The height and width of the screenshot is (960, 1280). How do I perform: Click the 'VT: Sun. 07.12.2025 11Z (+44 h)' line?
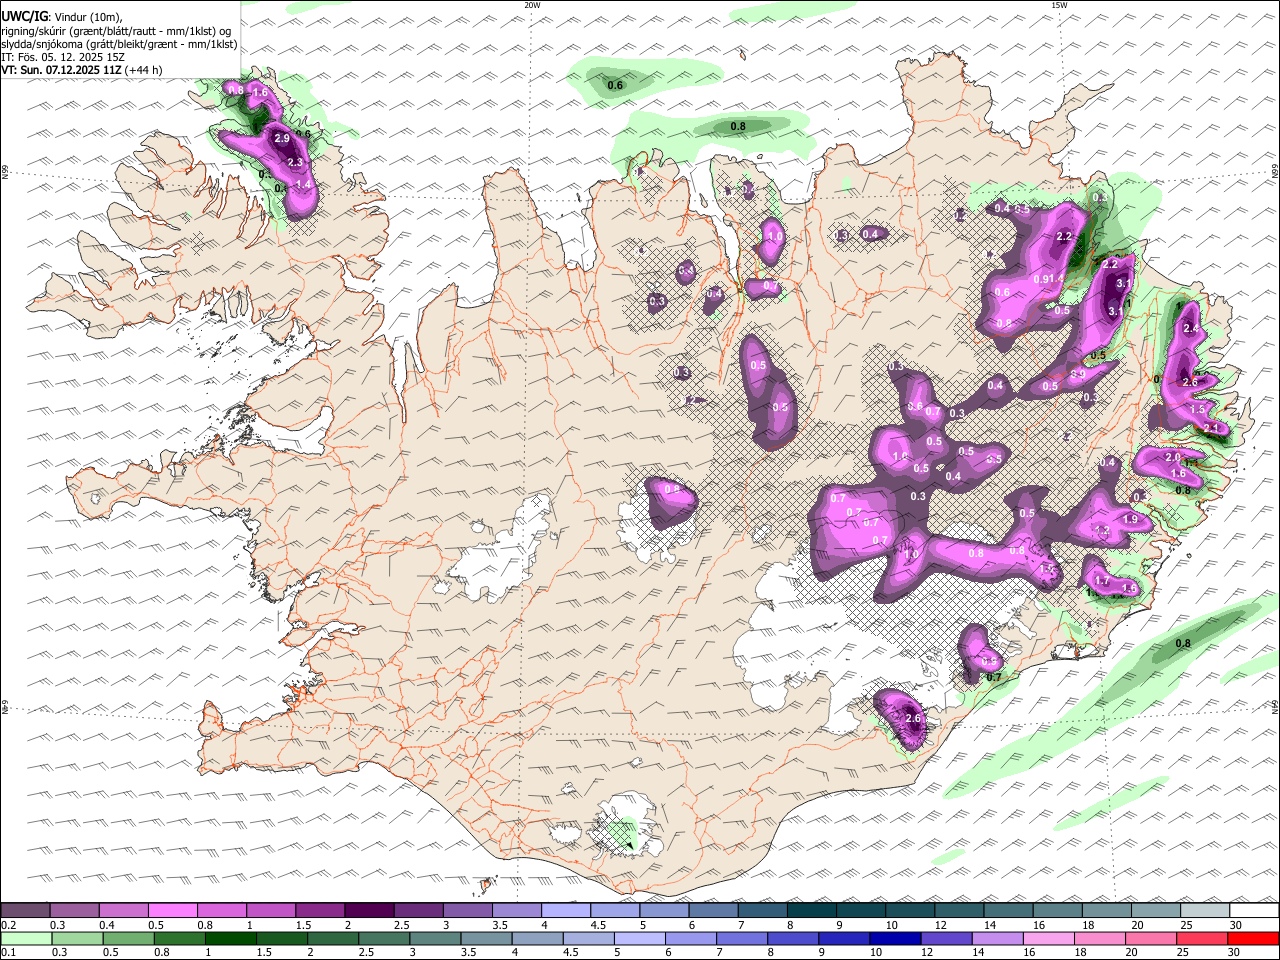82,70
